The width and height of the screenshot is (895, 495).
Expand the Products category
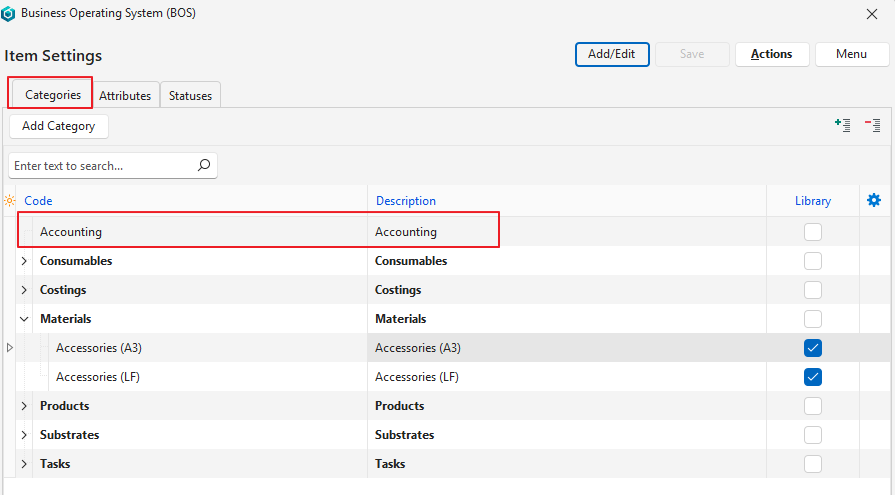point(24,406)
